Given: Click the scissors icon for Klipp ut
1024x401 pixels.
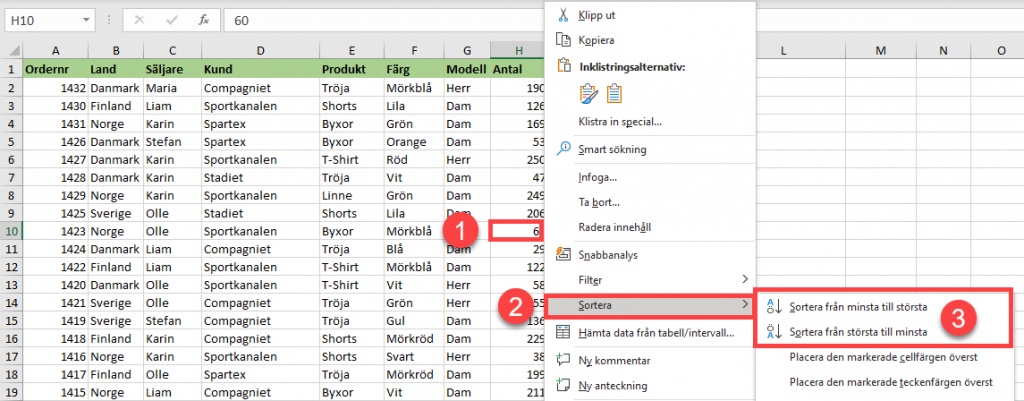Looking at the screenshot, I should [563, 15].
